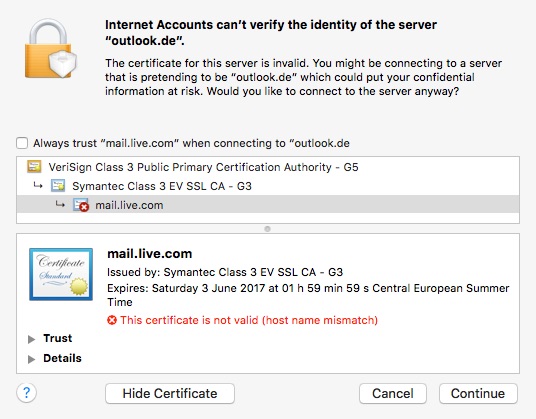Image resolution: width=536 pixels, height=419 pixels.
Task: Click the Issued by Symantec line
Action: [x=225, y=272]
